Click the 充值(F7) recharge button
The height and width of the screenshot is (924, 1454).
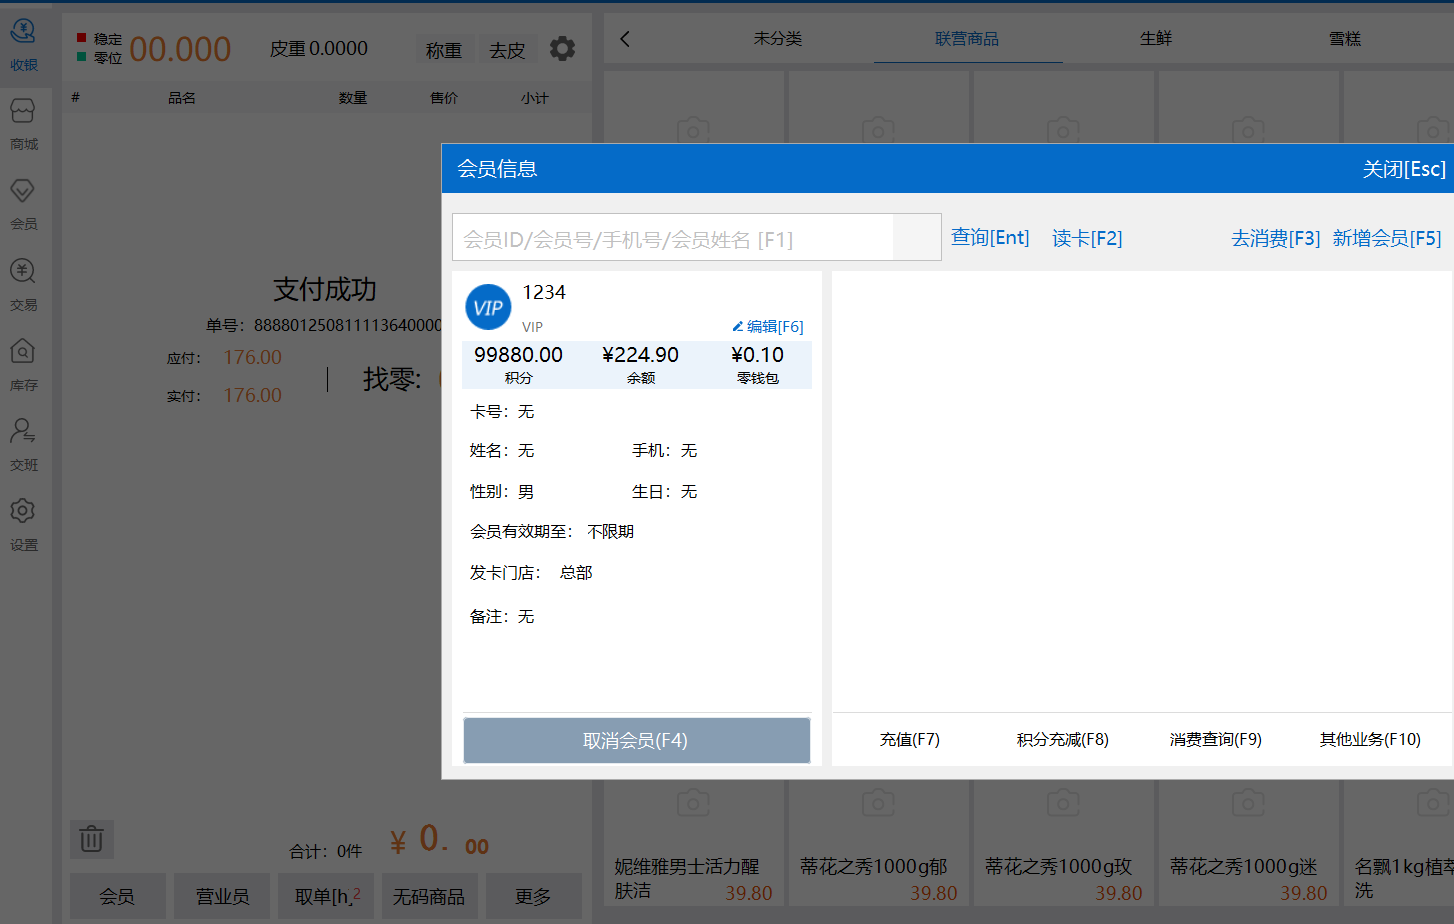point(910,739)
